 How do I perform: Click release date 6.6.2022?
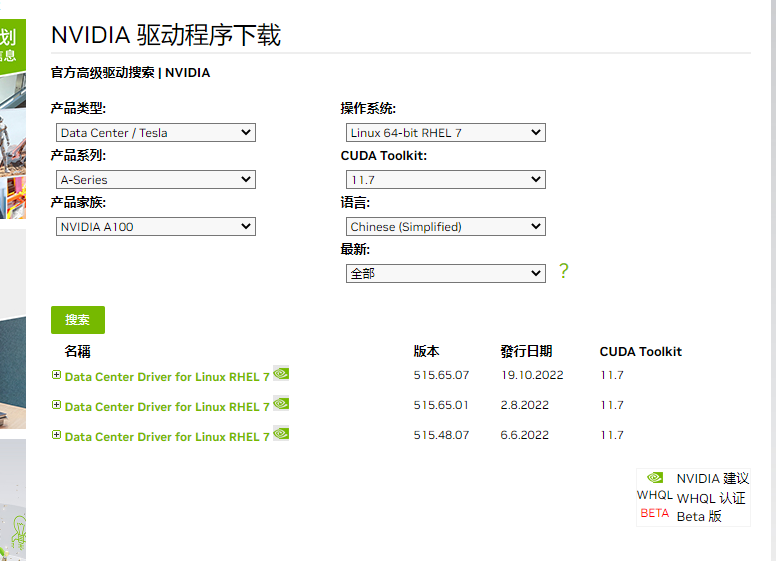(x=525, y=435)
